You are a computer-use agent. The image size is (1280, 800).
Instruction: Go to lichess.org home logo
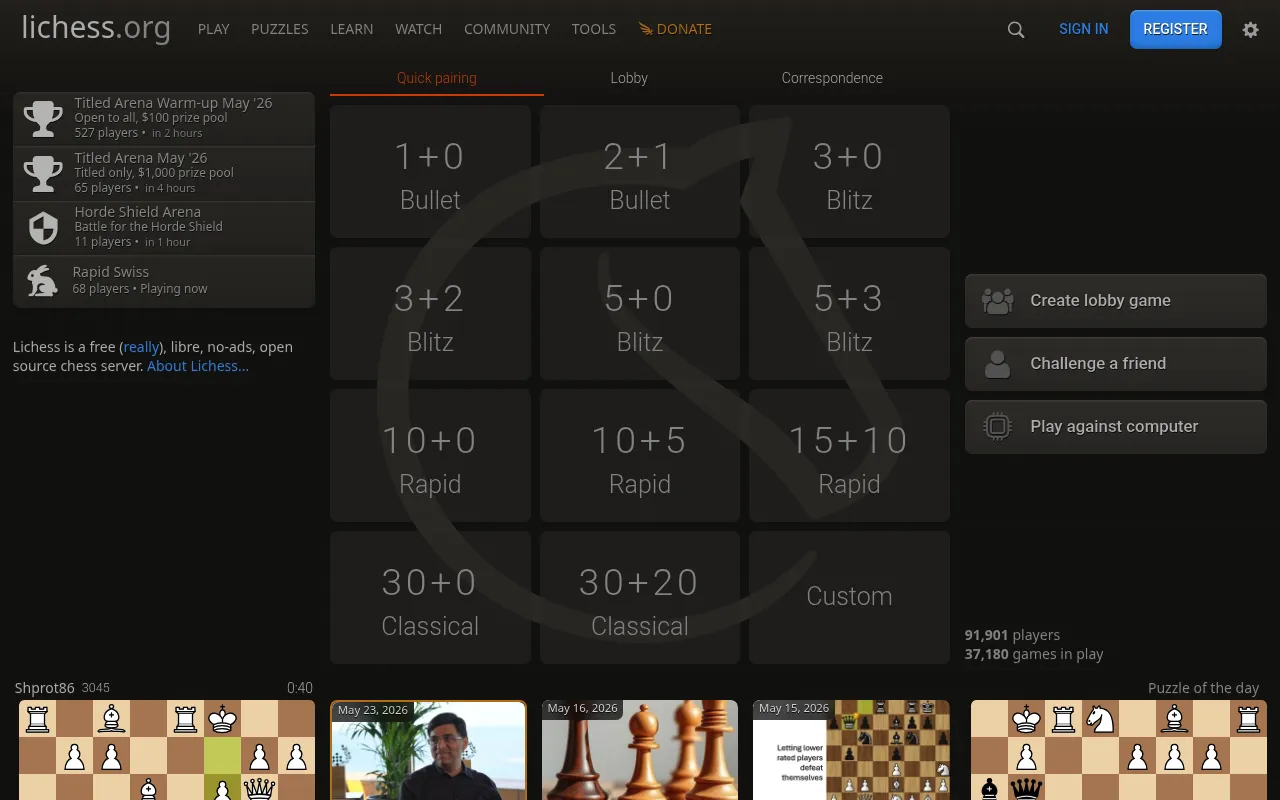(96, 28)
